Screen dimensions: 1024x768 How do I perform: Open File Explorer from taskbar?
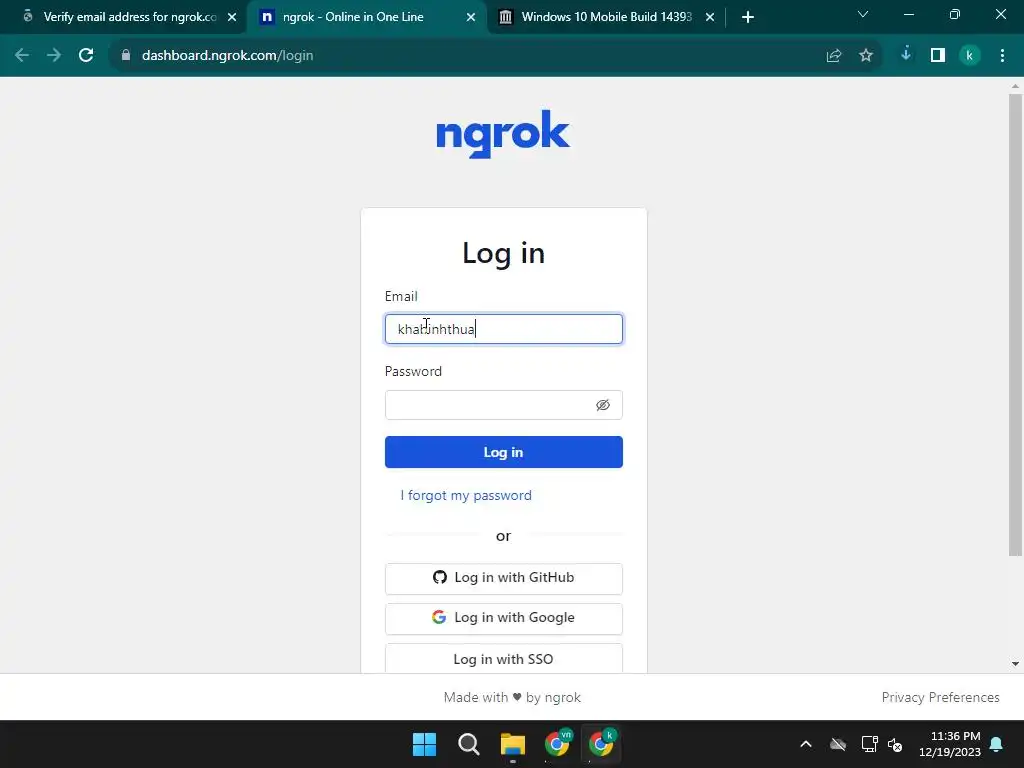pyautogui.click(x=513, y=744)
